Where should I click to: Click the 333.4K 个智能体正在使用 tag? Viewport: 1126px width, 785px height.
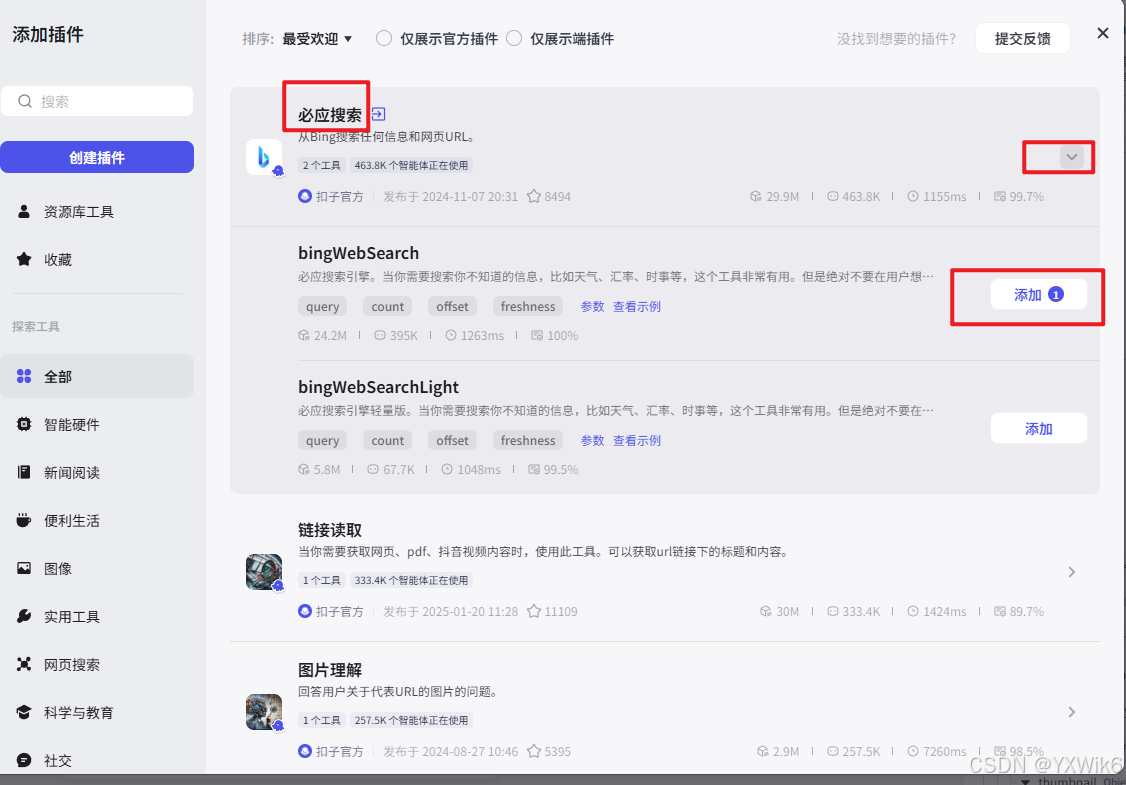[411, 580]
